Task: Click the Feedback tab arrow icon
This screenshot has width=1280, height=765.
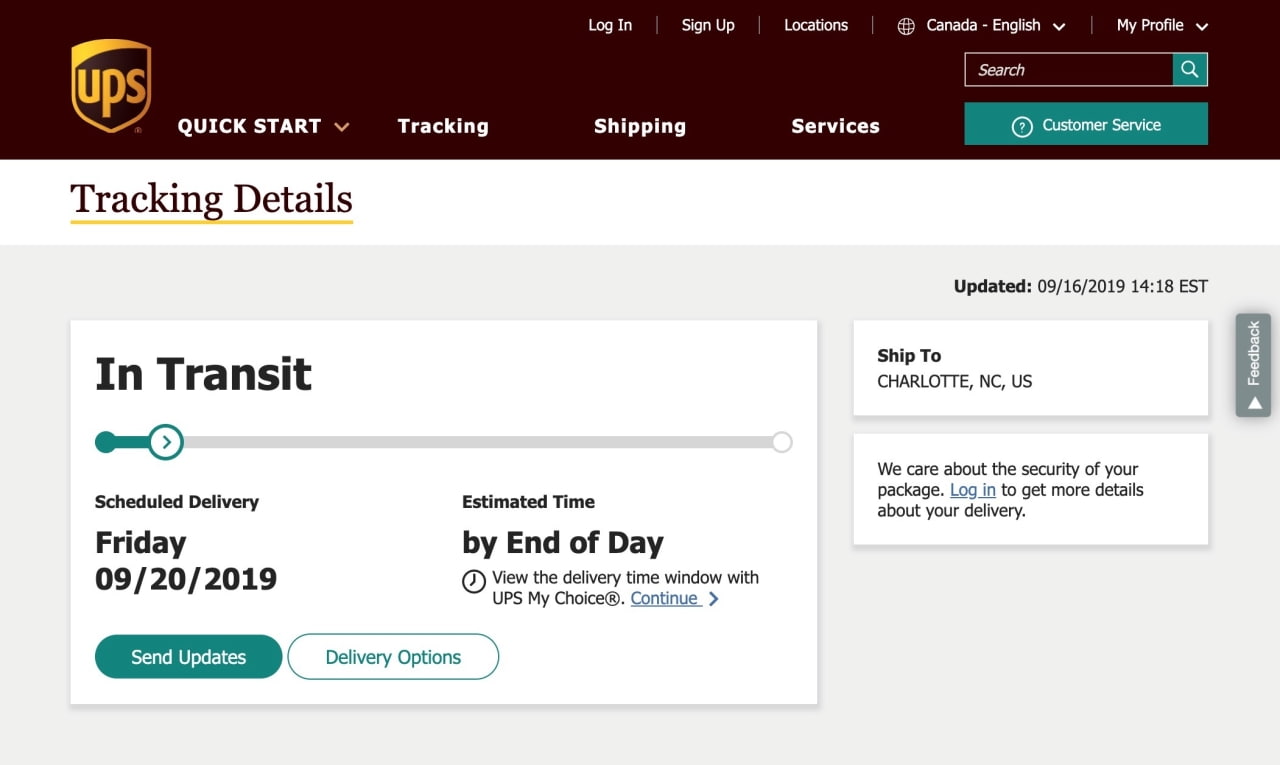Action: tap(1254, 402)
